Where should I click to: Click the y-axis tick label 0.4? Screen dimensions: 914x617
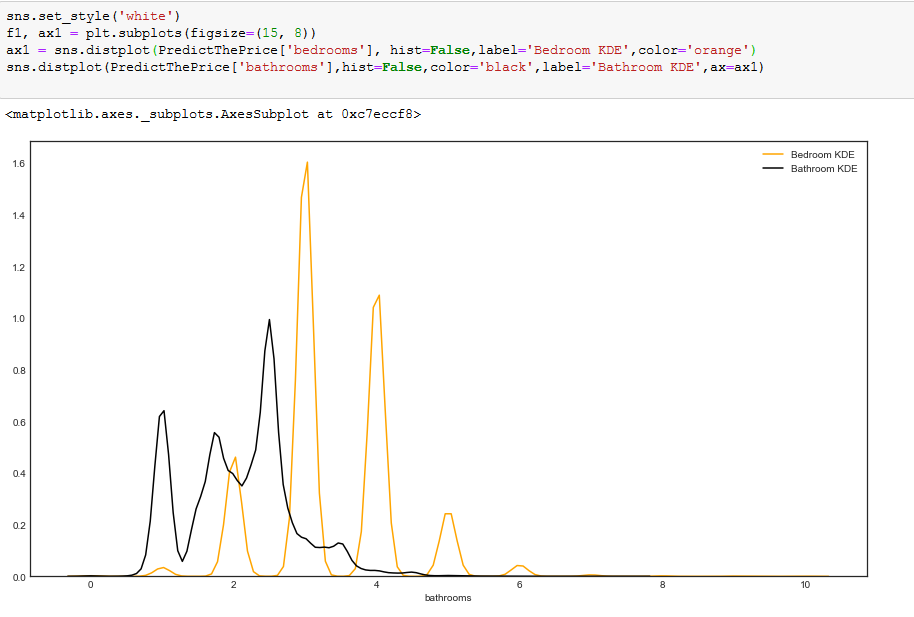pyautogui.click(x=19, y=474)
